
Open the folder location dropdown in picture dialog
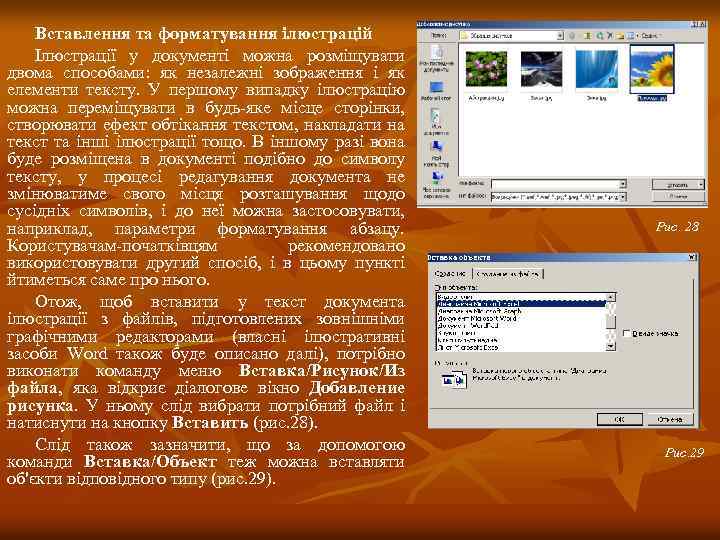[x=560, y=35]
